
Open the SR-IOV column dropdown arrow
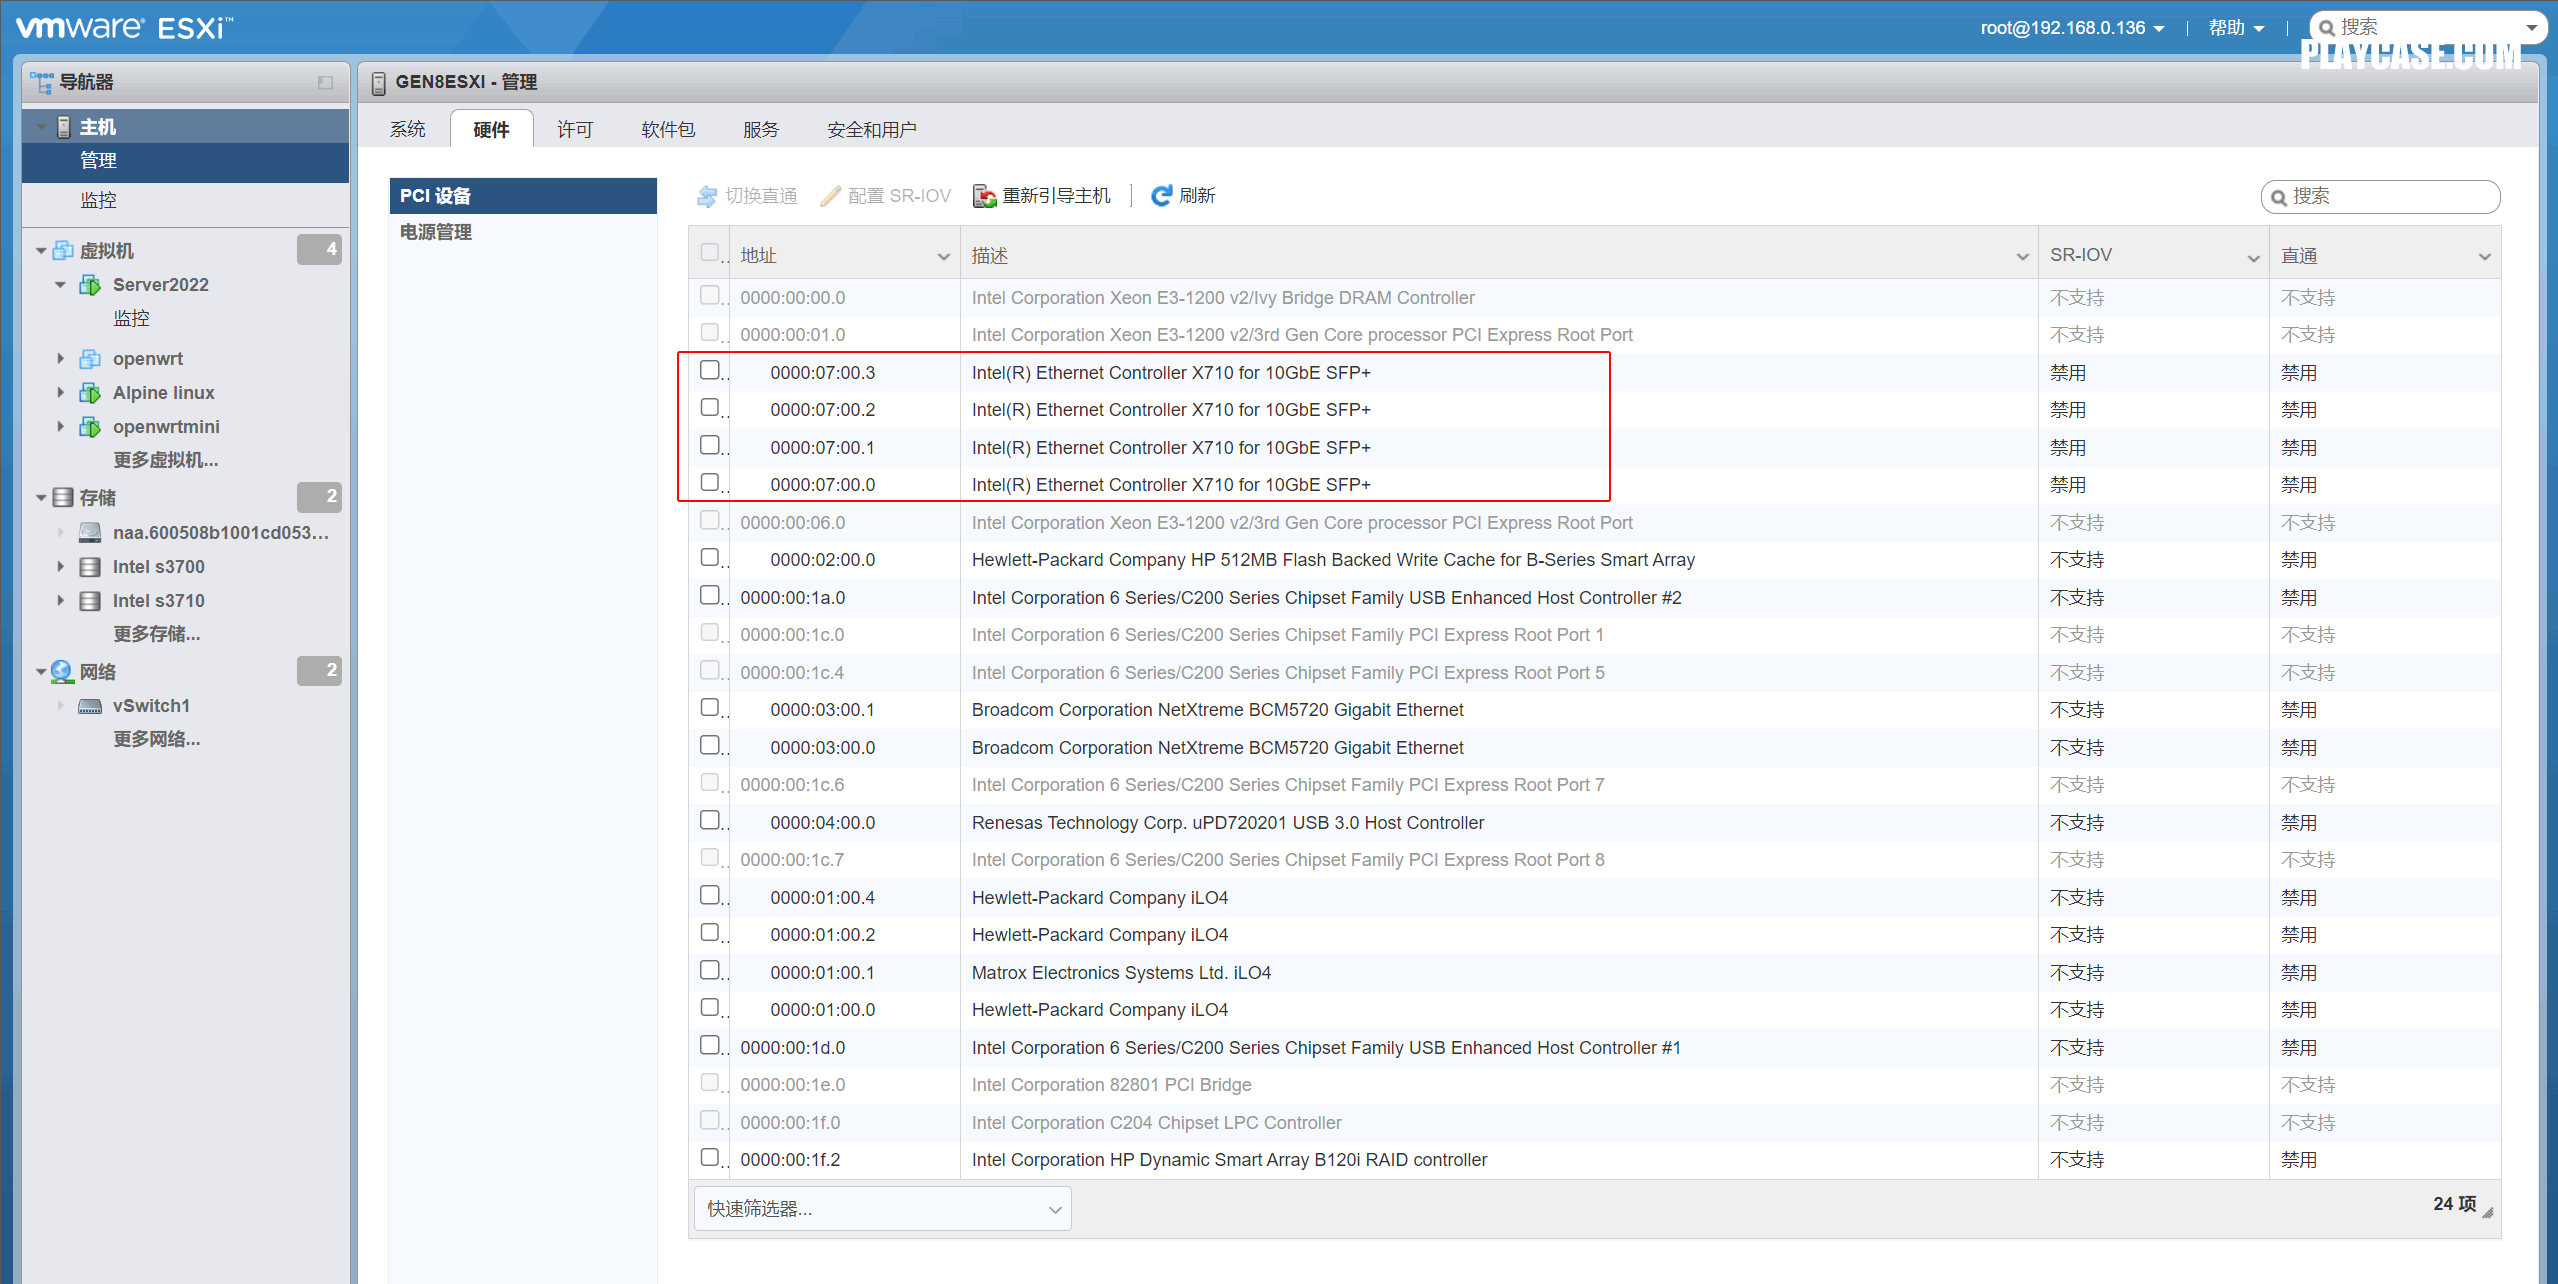coord(2253,257)
